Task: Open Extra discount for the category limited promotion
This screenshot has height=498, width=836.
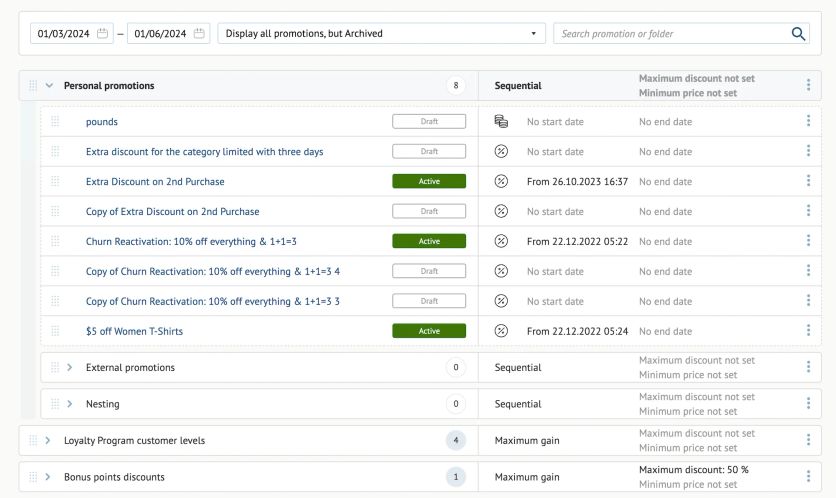Action: pyautogui.click(x=205, y=151)
